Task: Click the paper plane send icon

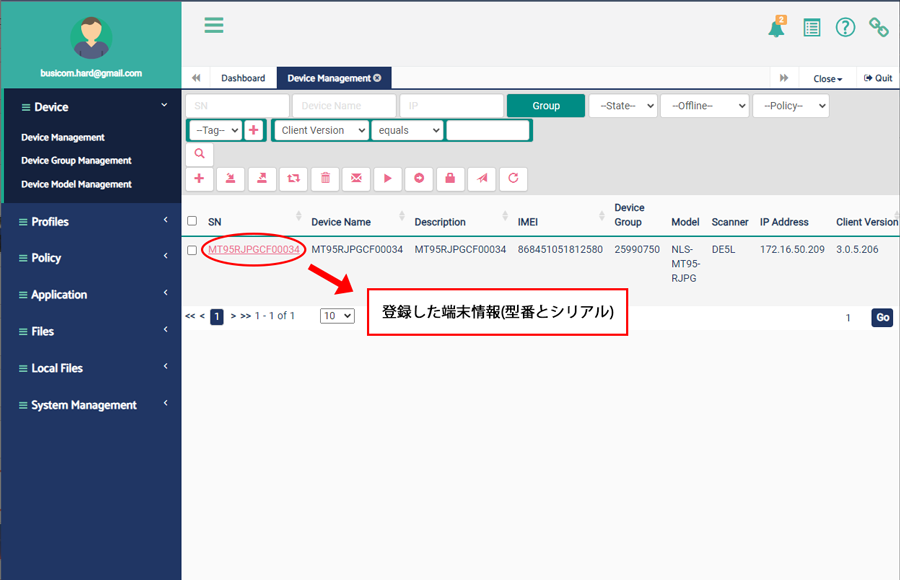Action: click(482, 178)
